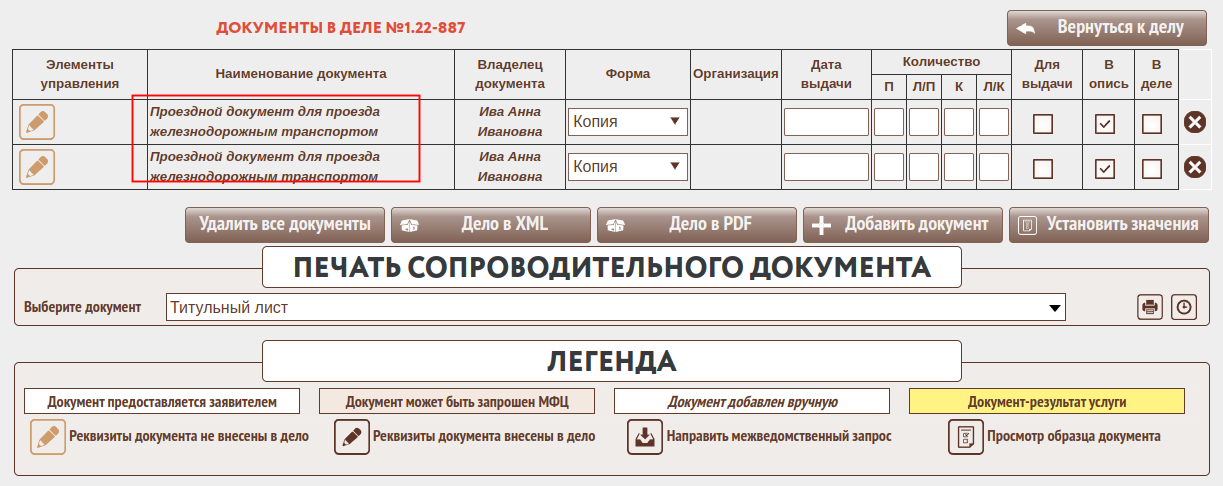1223x486 pixels.
Task: Export case via 'Дело в PDF'
Action: [696, 225]
